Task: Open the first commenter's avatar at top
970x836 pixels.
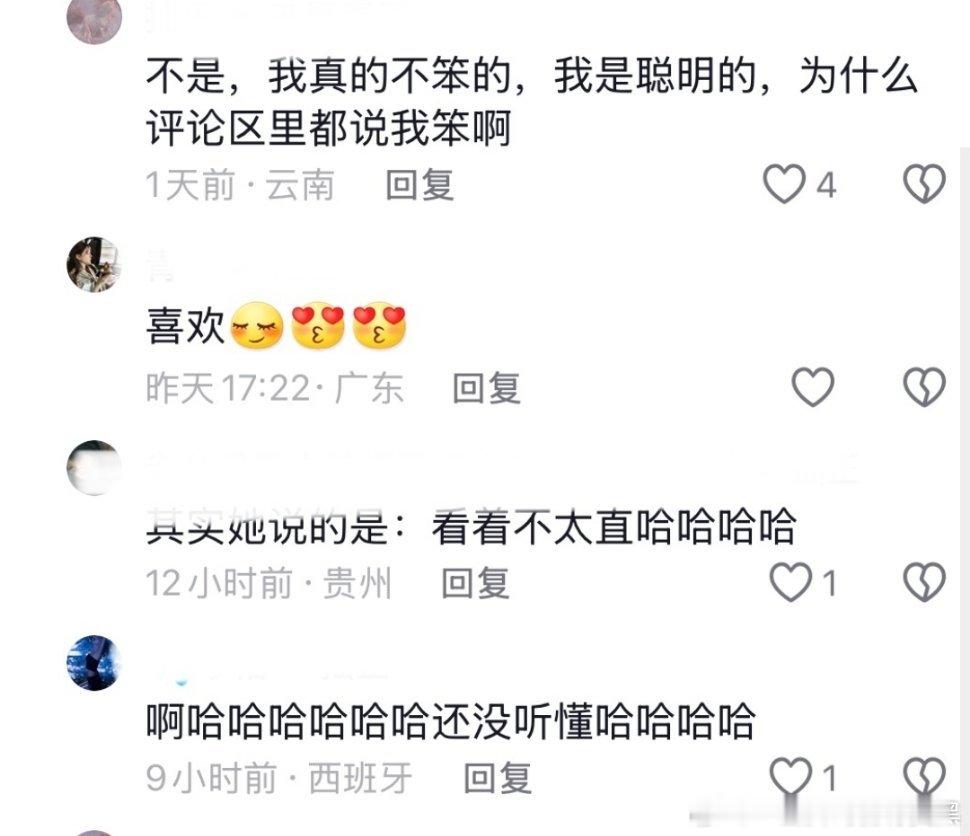Action: point(94,19)
